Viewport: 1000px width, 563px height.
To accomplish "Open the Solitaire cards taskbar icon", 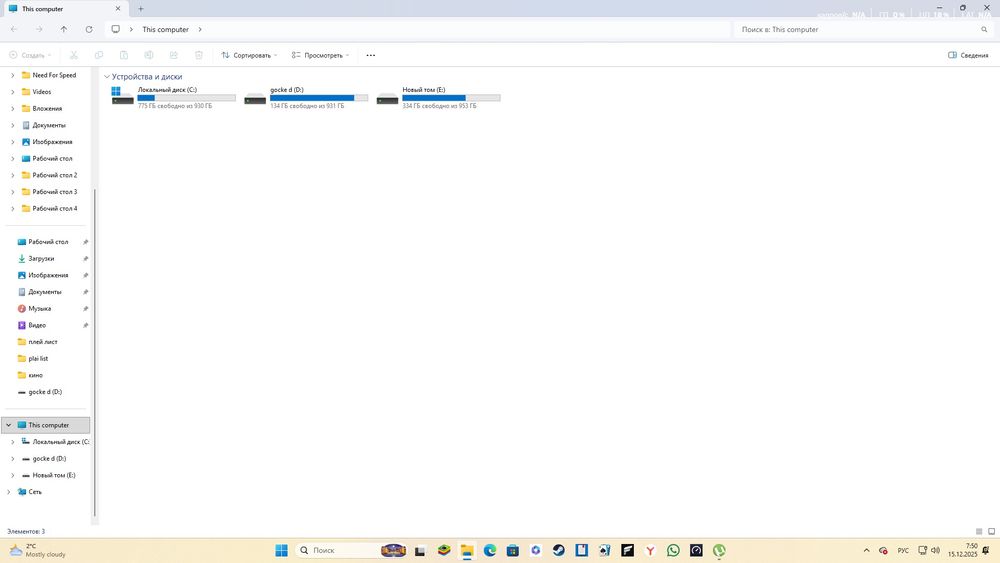I will (605, 550).
